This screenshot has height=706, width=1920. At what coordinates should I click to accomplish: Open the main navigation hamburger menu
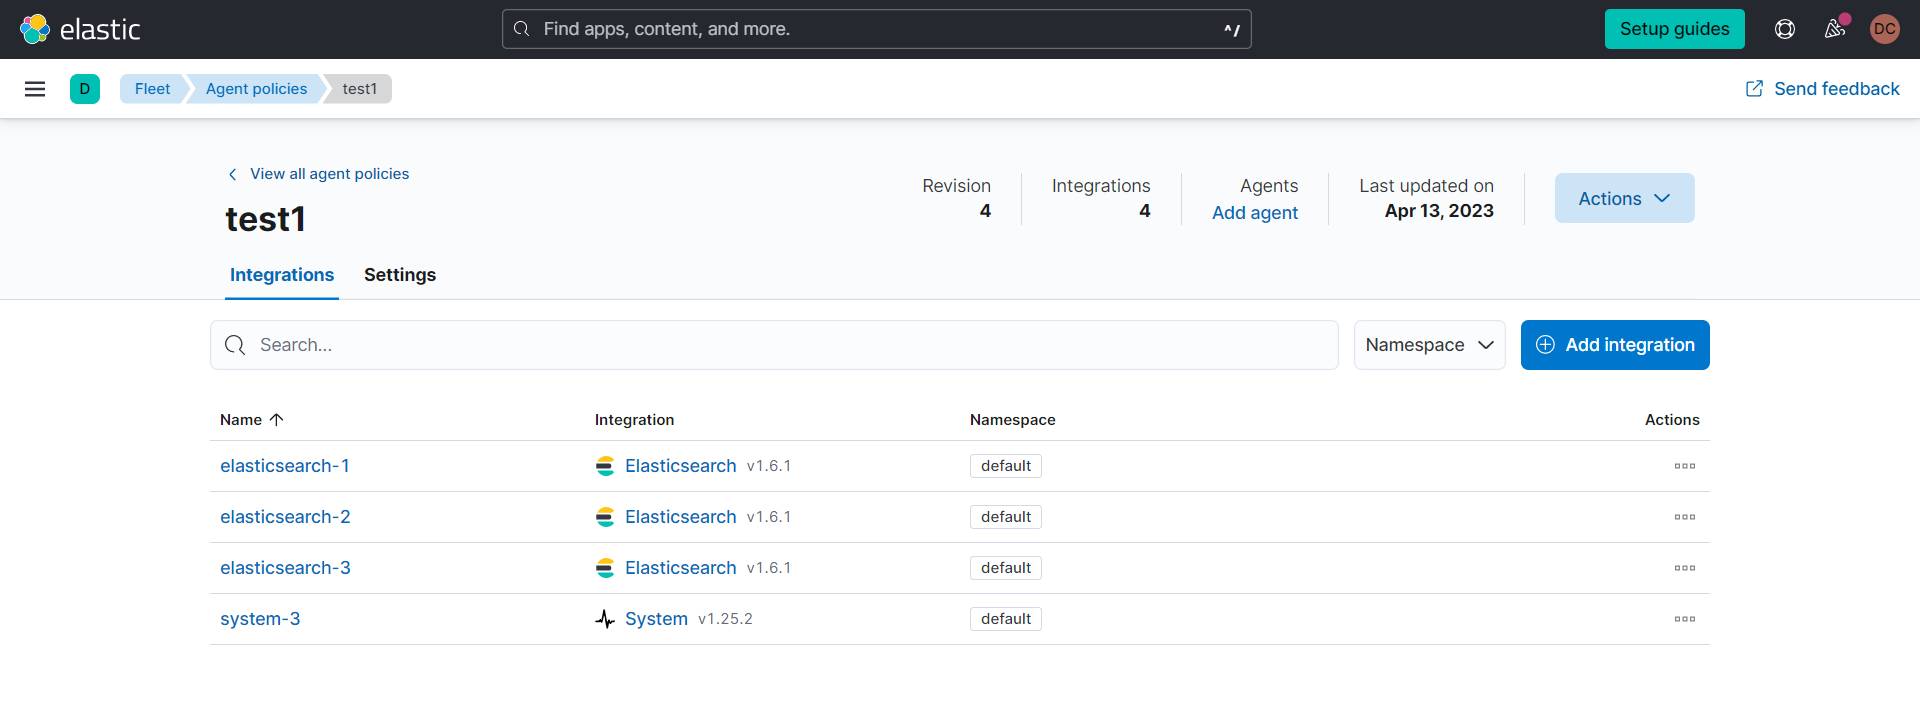(x=35, y=89)
